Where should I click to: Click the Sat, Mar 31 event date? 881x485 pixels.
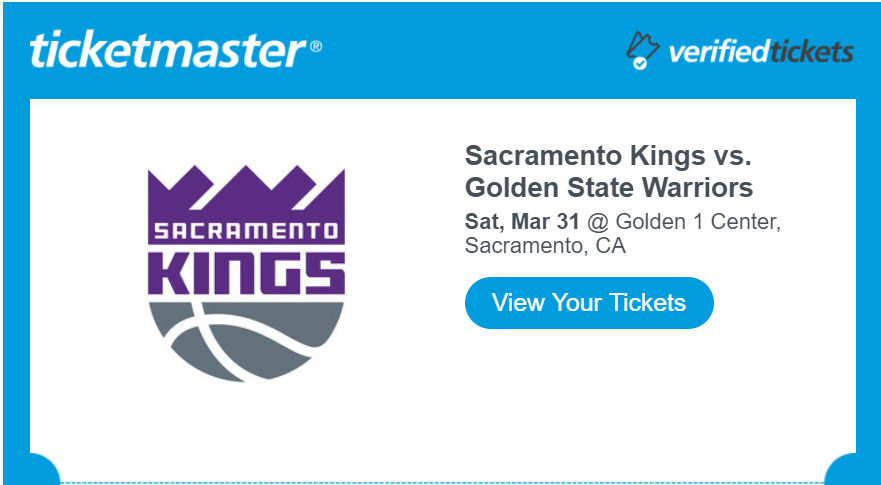(x=521, y=222)
